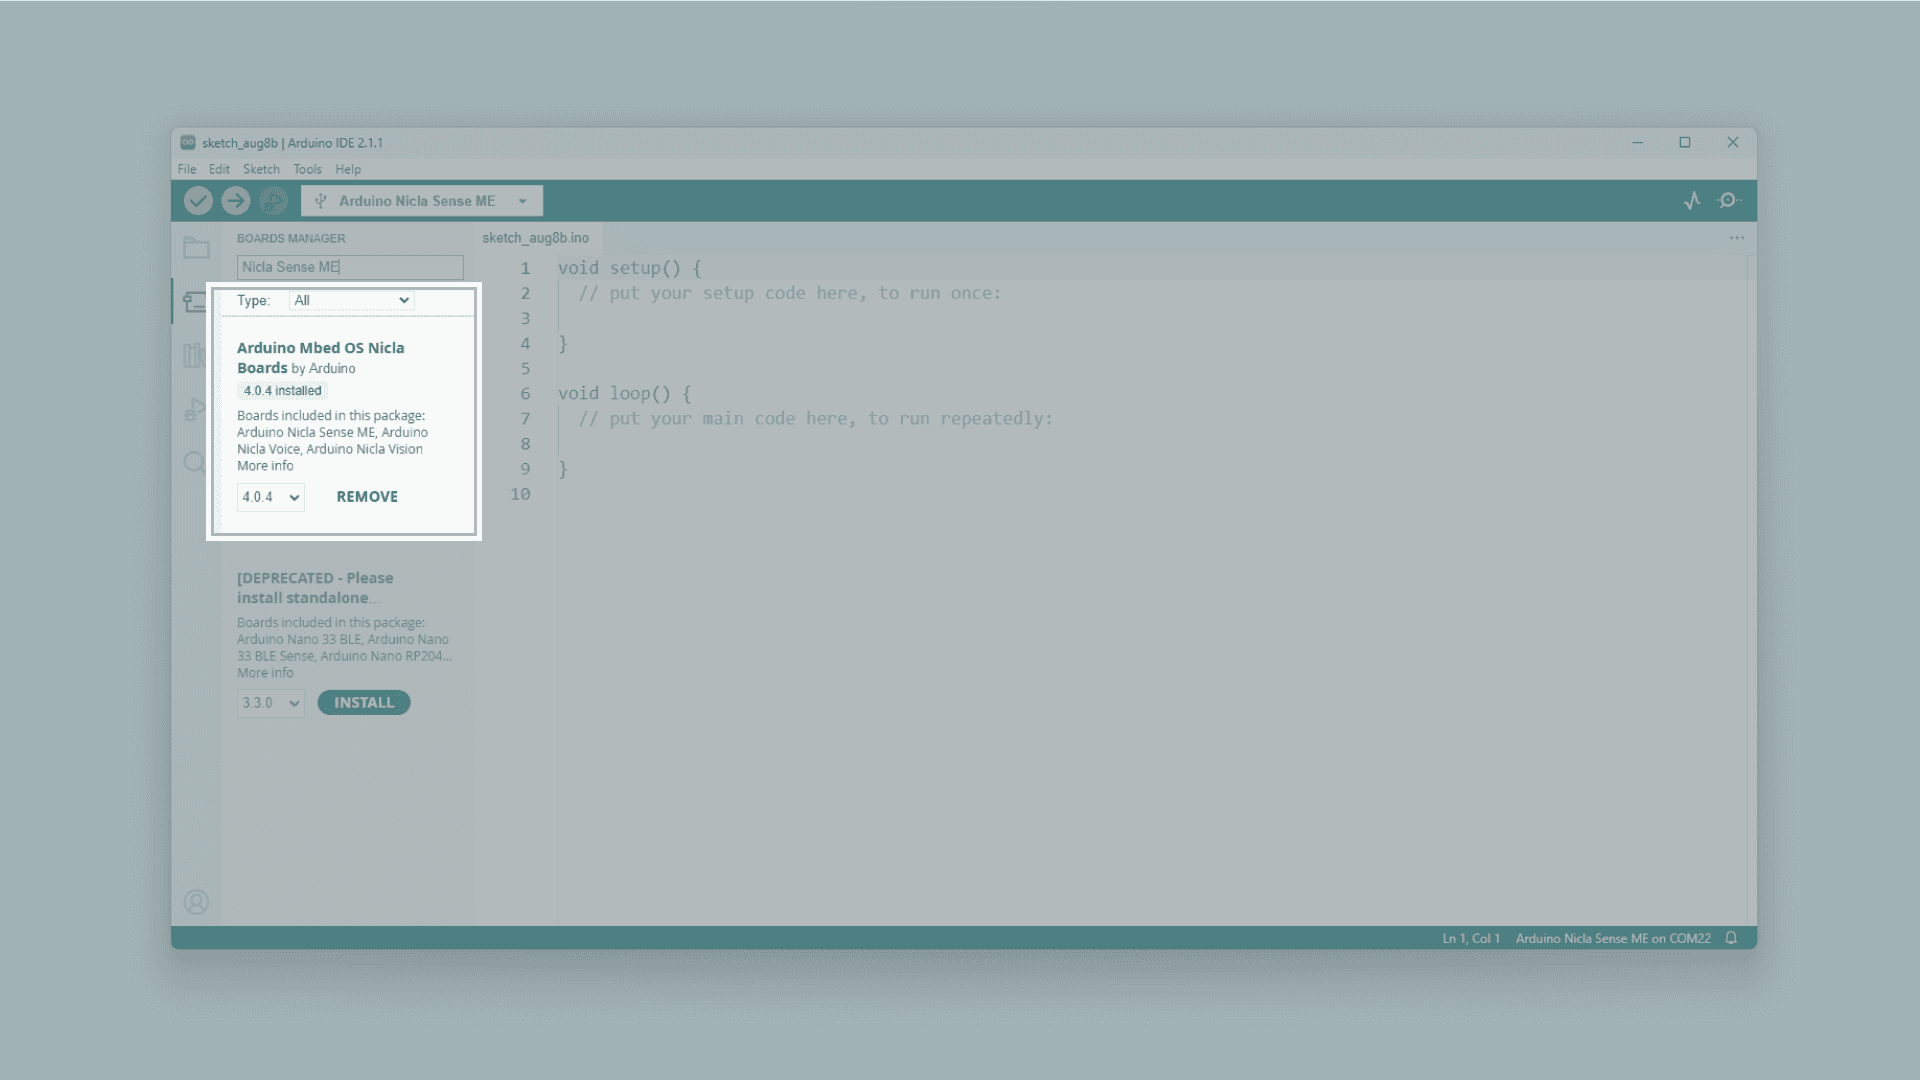The width and height of the screenshot is (1920, 1080).
Task: Click the Verify sketch checkmark button
Action: 198,201
